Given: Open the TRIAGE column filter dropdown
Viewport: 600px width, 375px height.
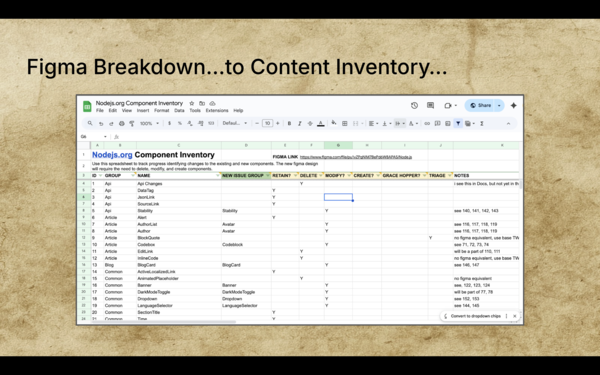Looking at the screenshot, I should click(450, 176).
